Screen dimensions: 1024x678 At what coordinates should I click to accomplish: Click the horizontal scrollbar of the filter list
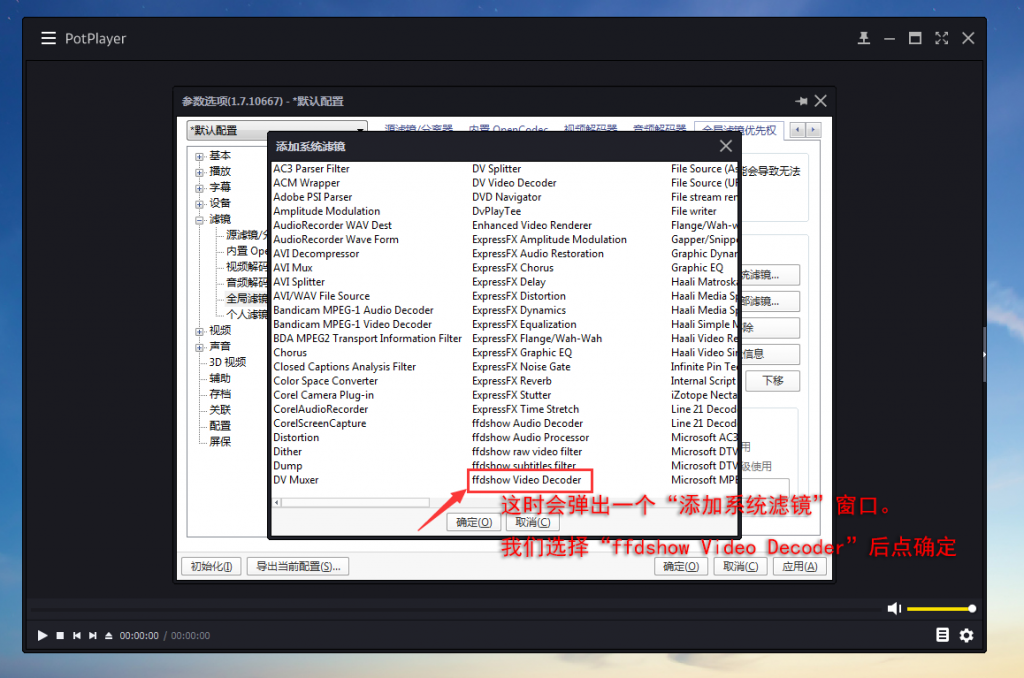[356, 502]
